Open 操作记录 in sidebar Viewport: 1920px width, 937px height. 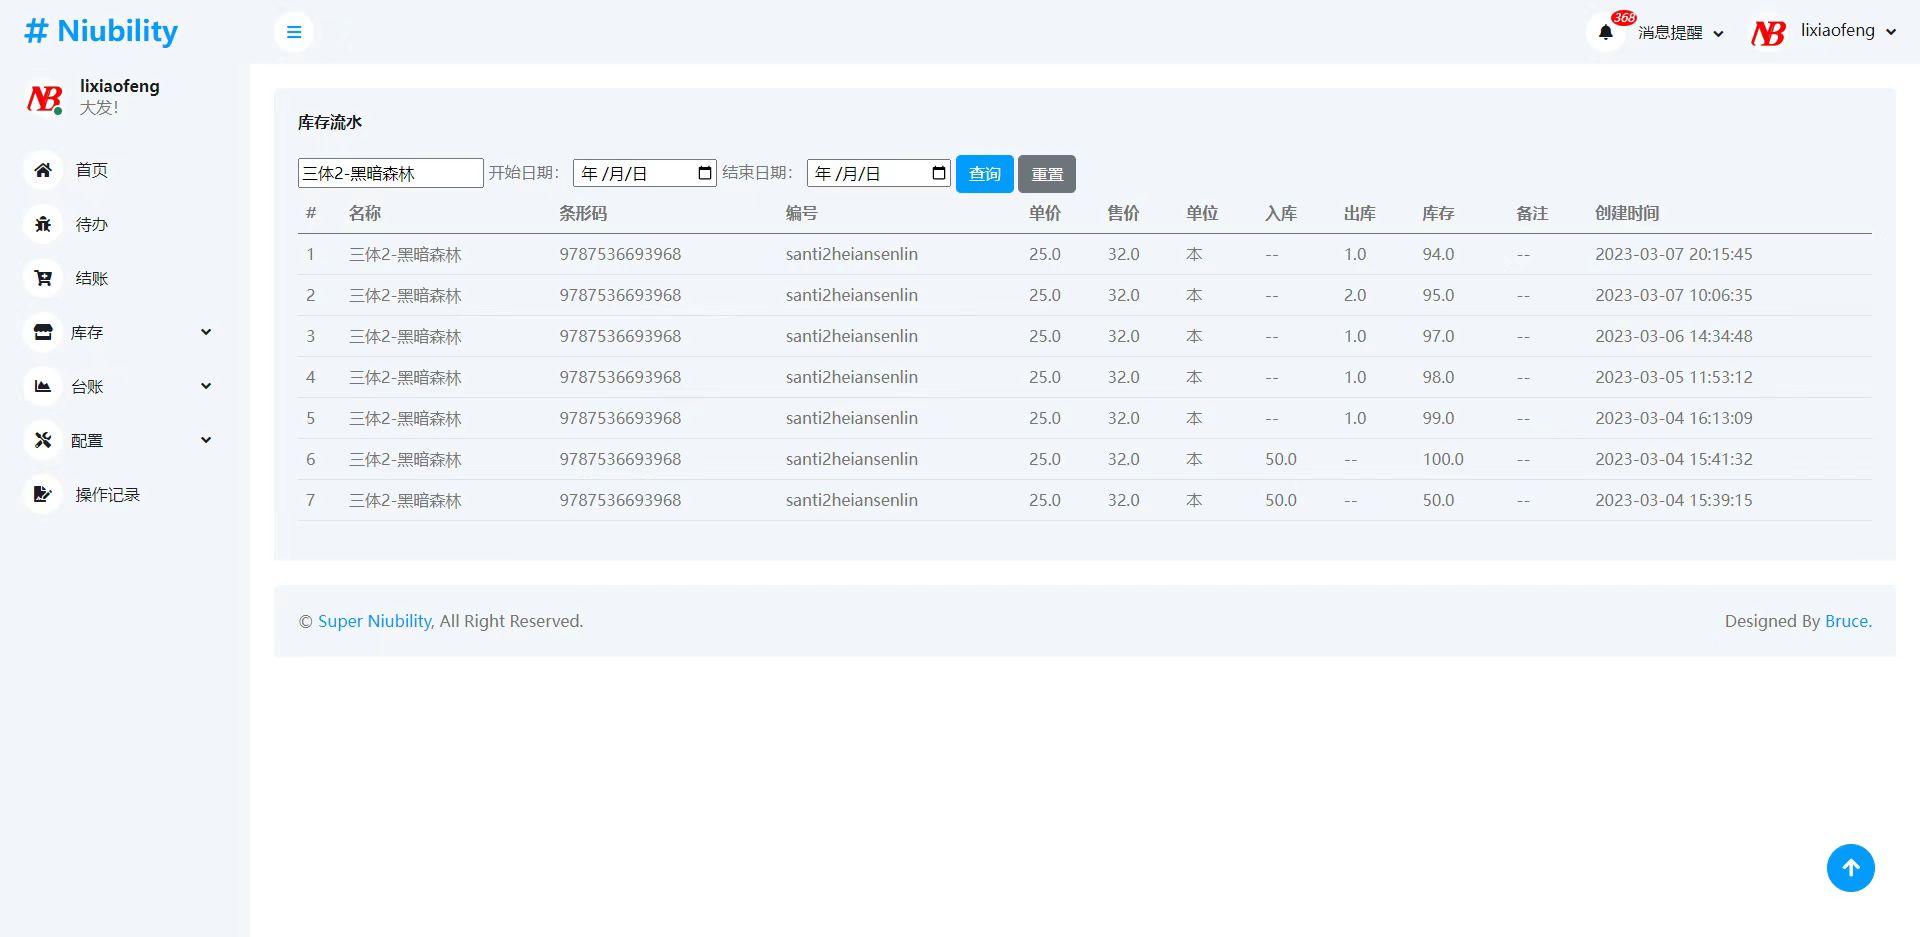pos(108,494)
